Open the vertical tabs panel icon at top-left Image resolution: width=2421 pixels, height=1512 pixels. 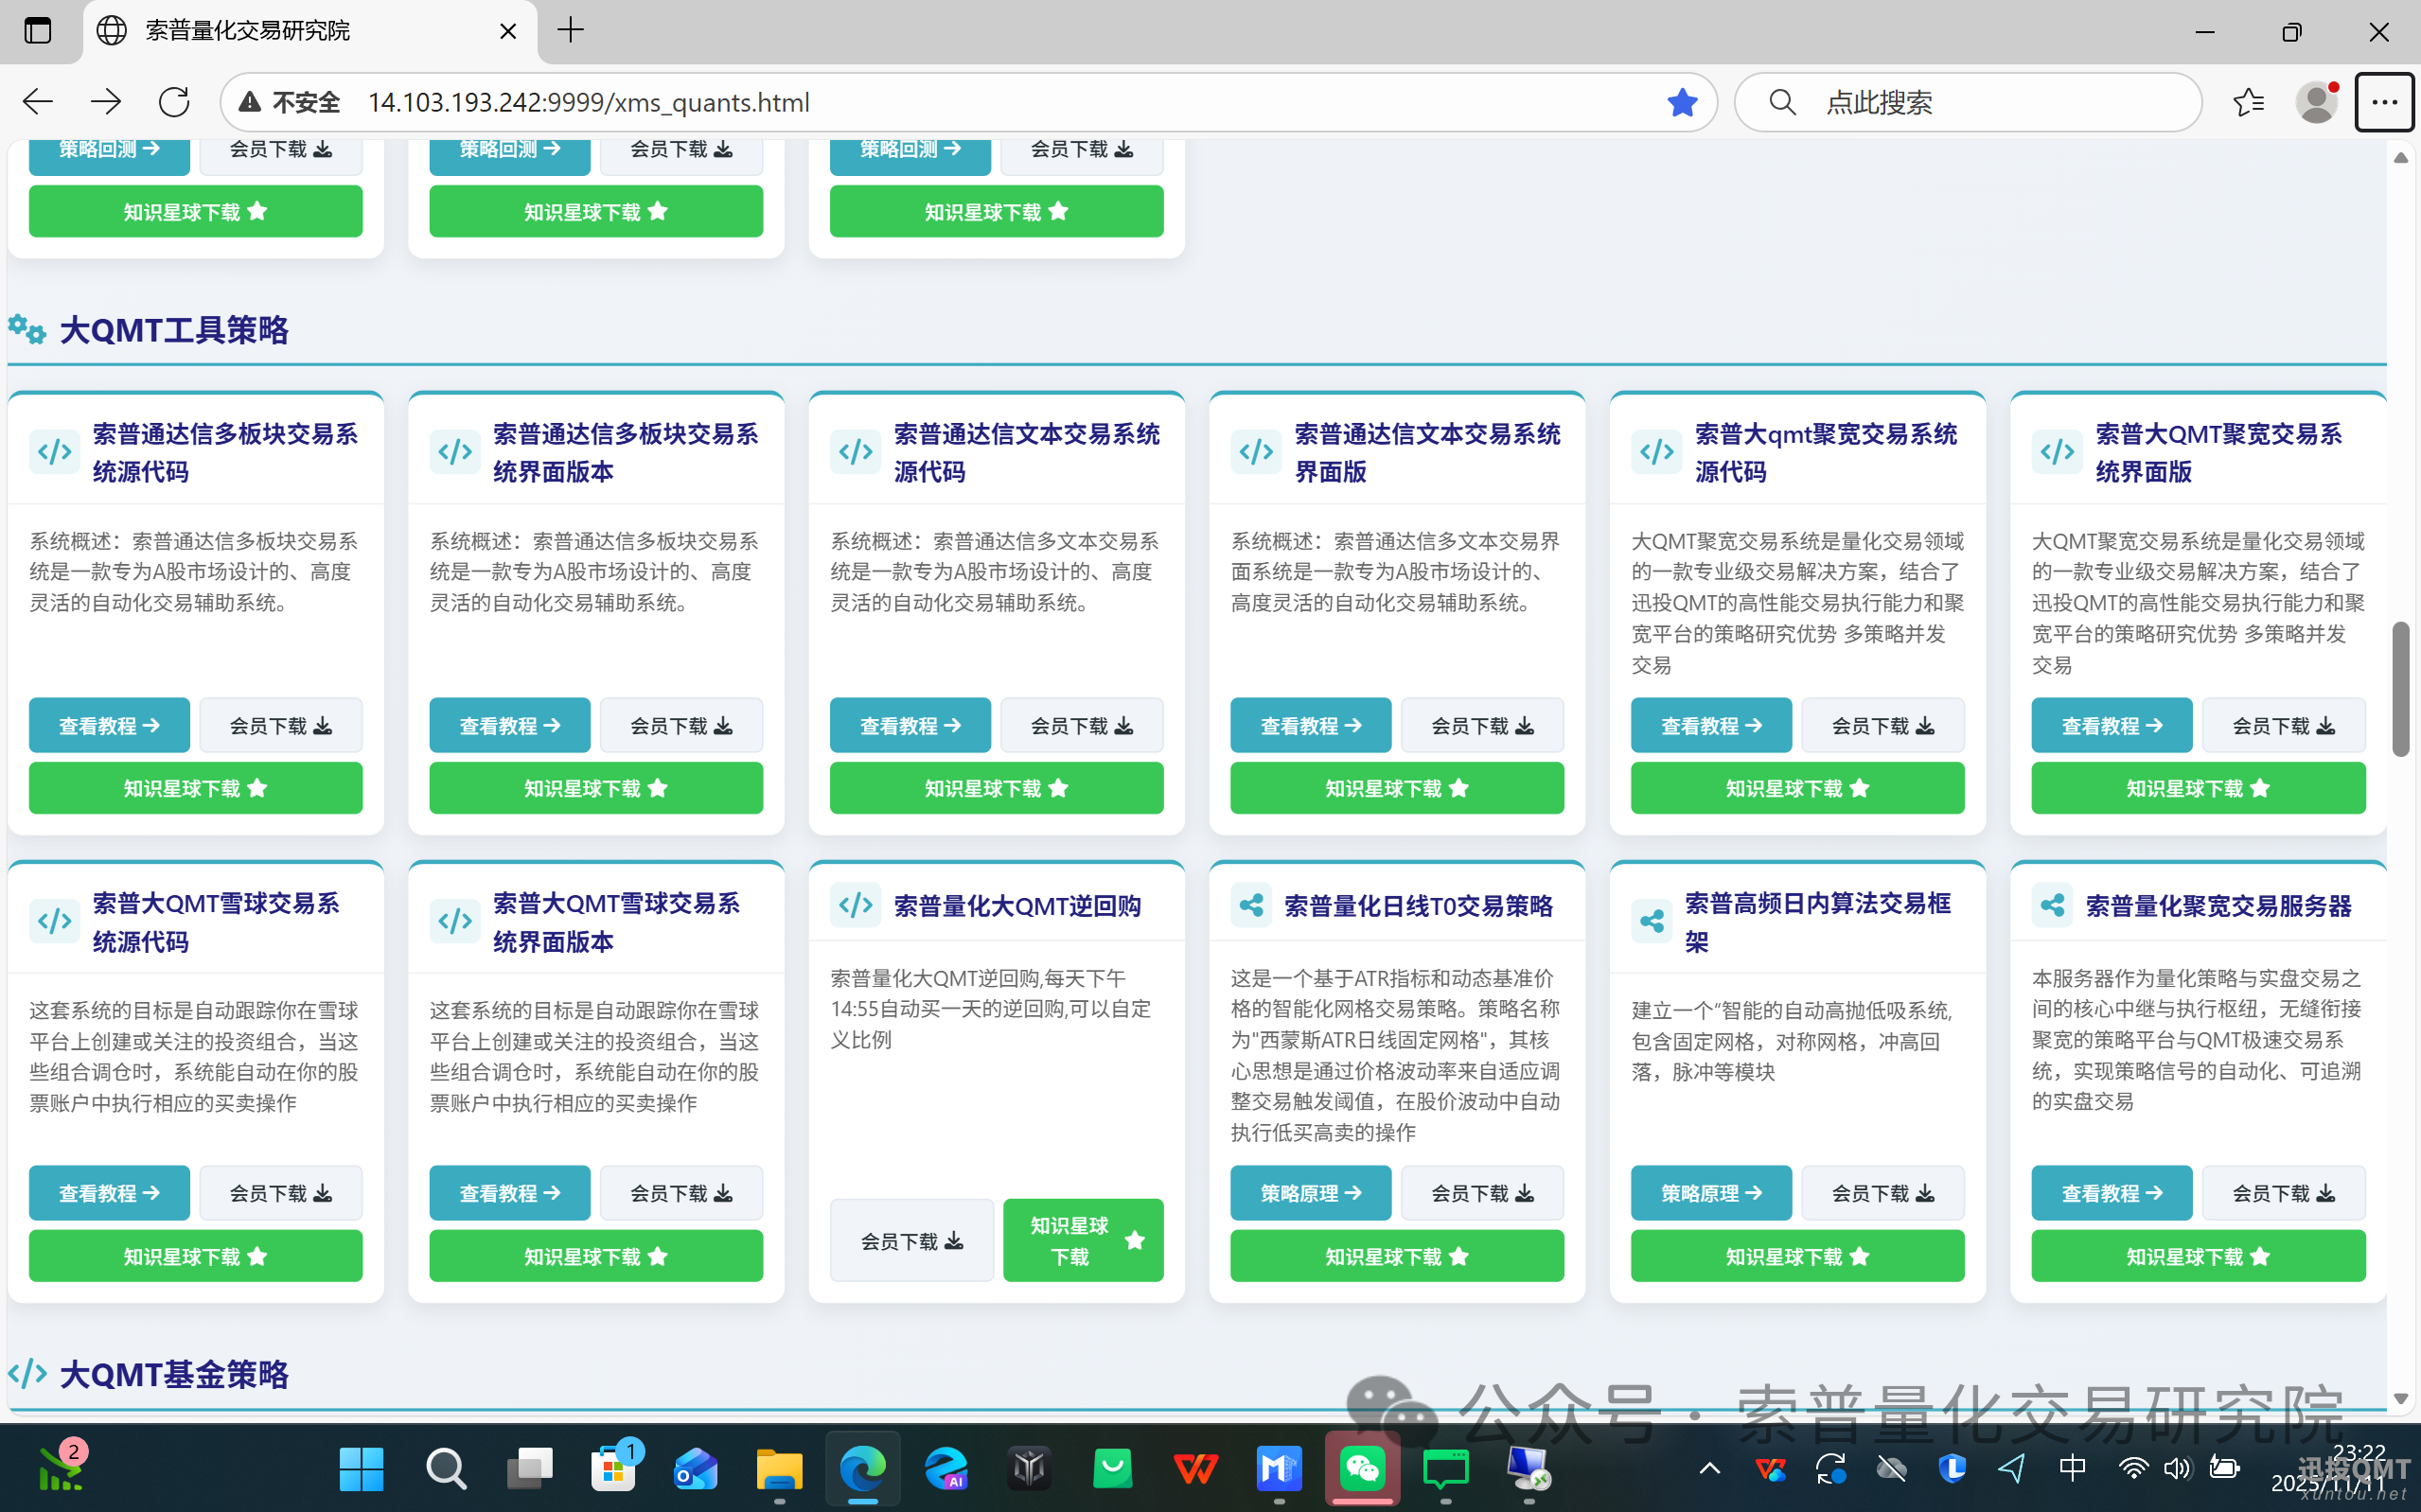(x=38, y=30)
